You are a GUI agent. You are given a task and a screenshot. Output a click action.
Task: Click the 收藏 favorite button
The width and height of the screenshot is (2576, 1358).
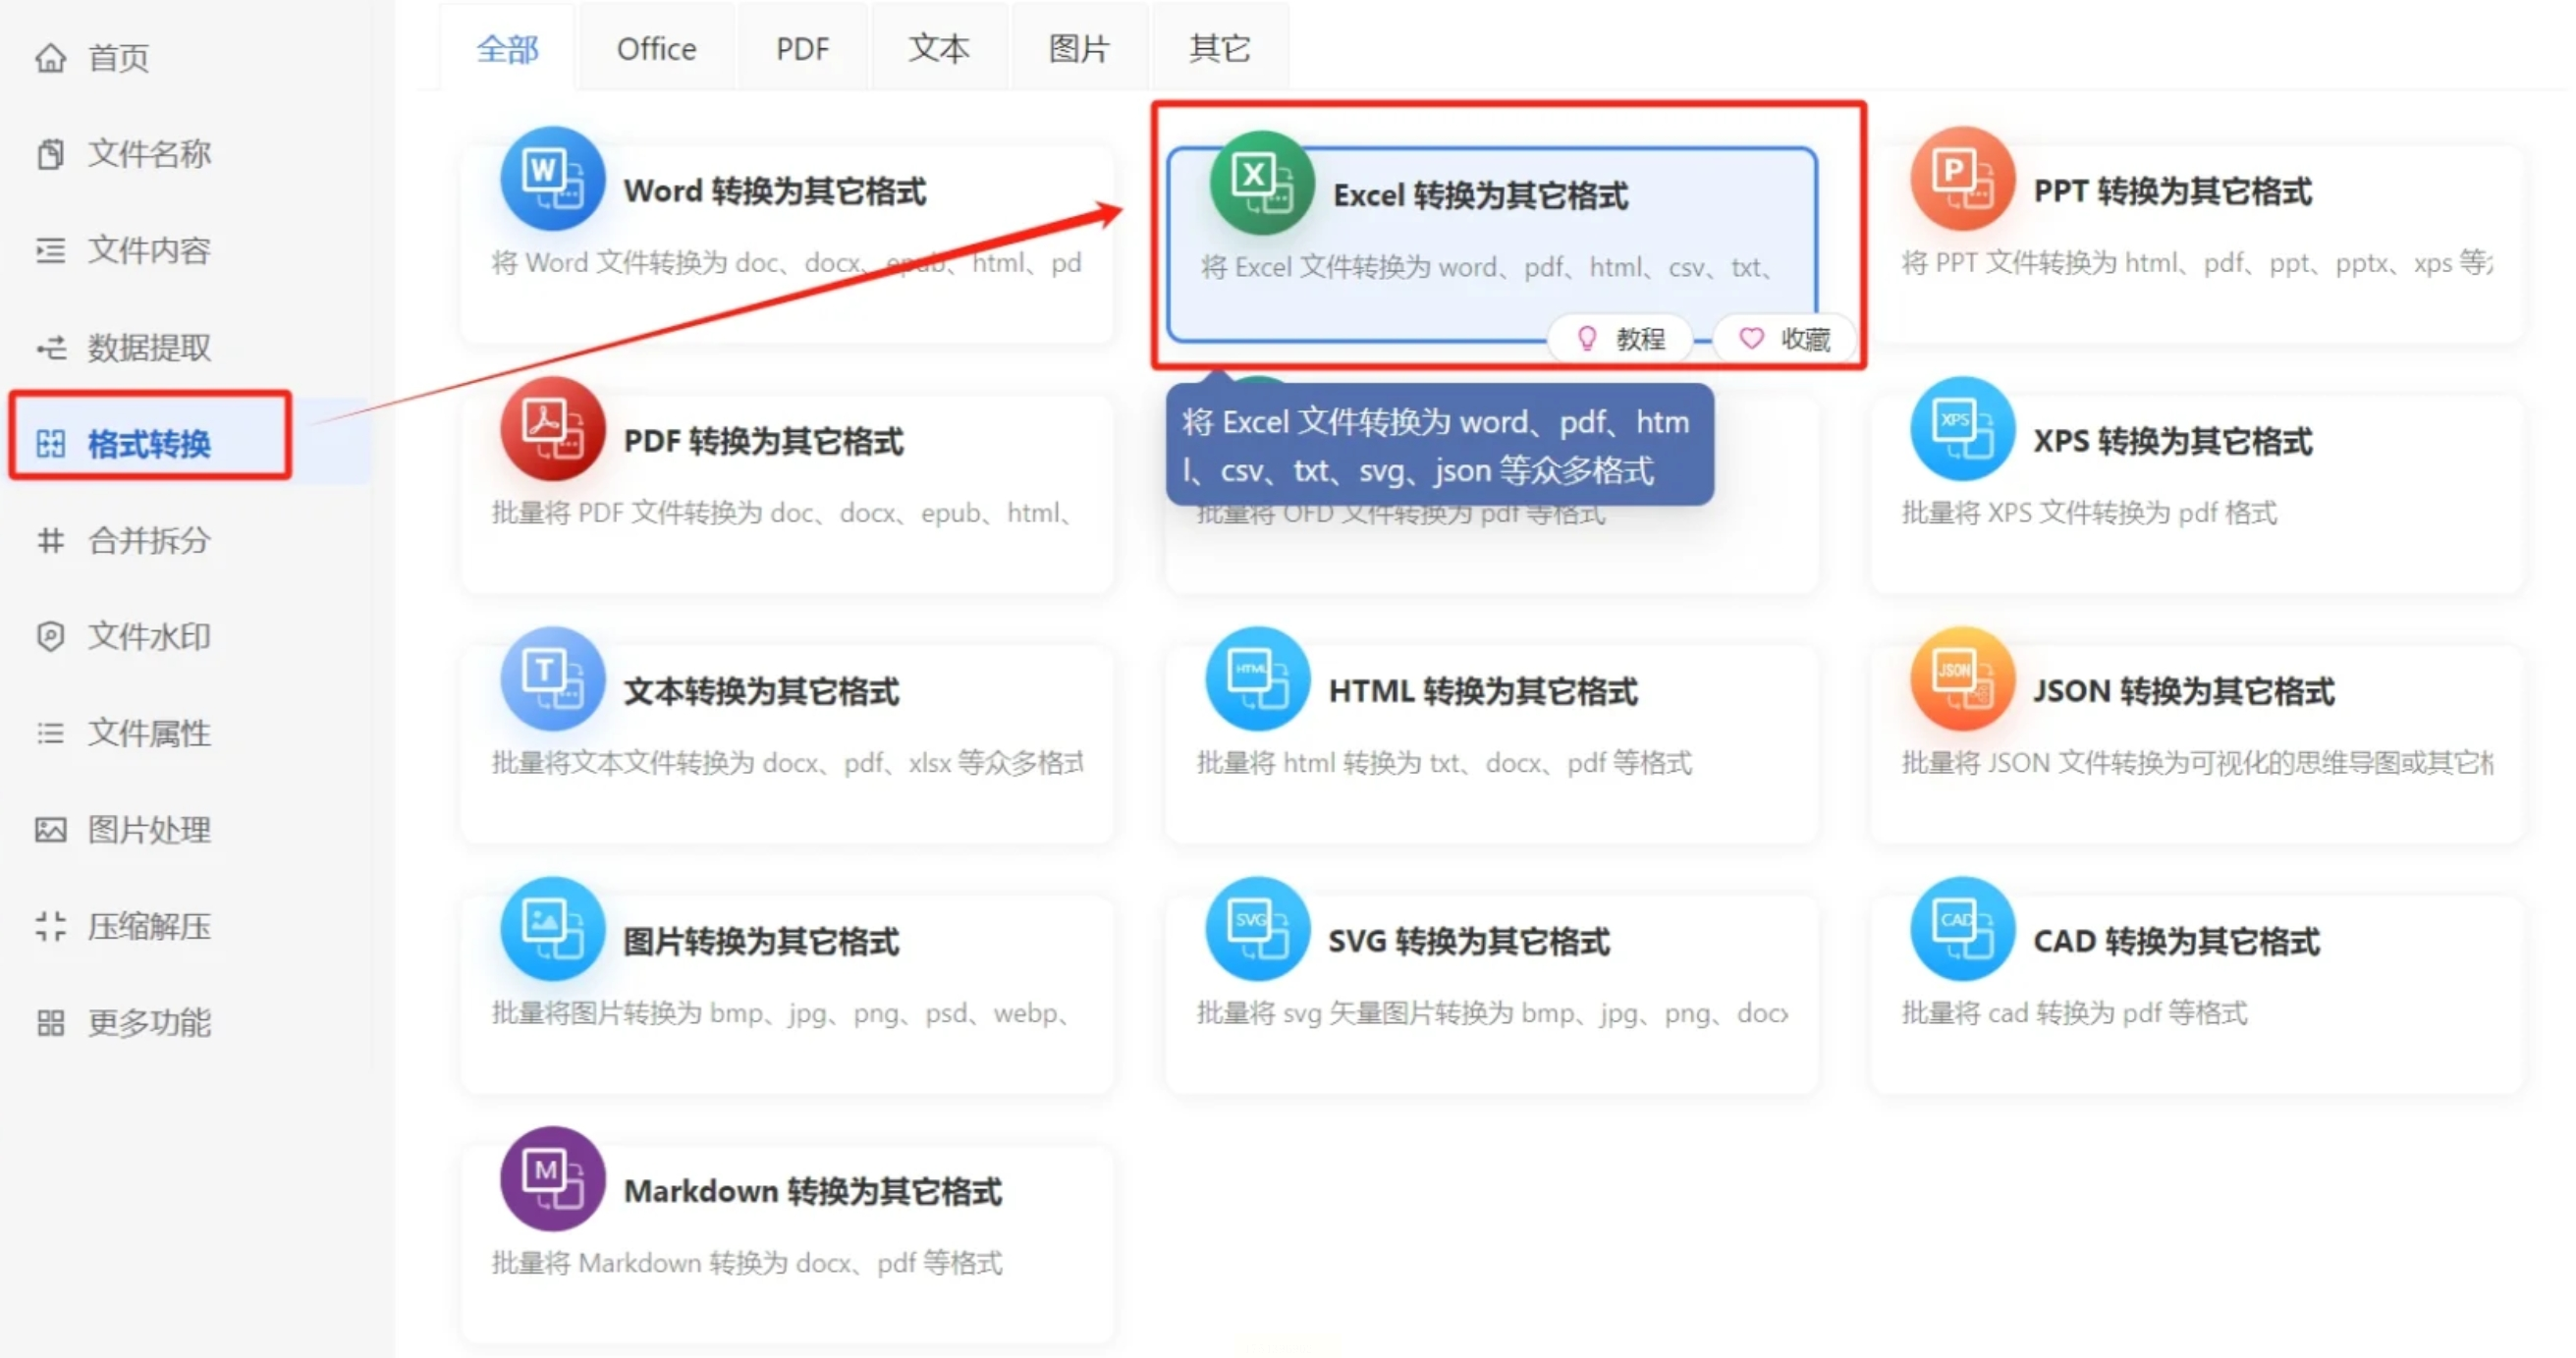(1785, 339)
